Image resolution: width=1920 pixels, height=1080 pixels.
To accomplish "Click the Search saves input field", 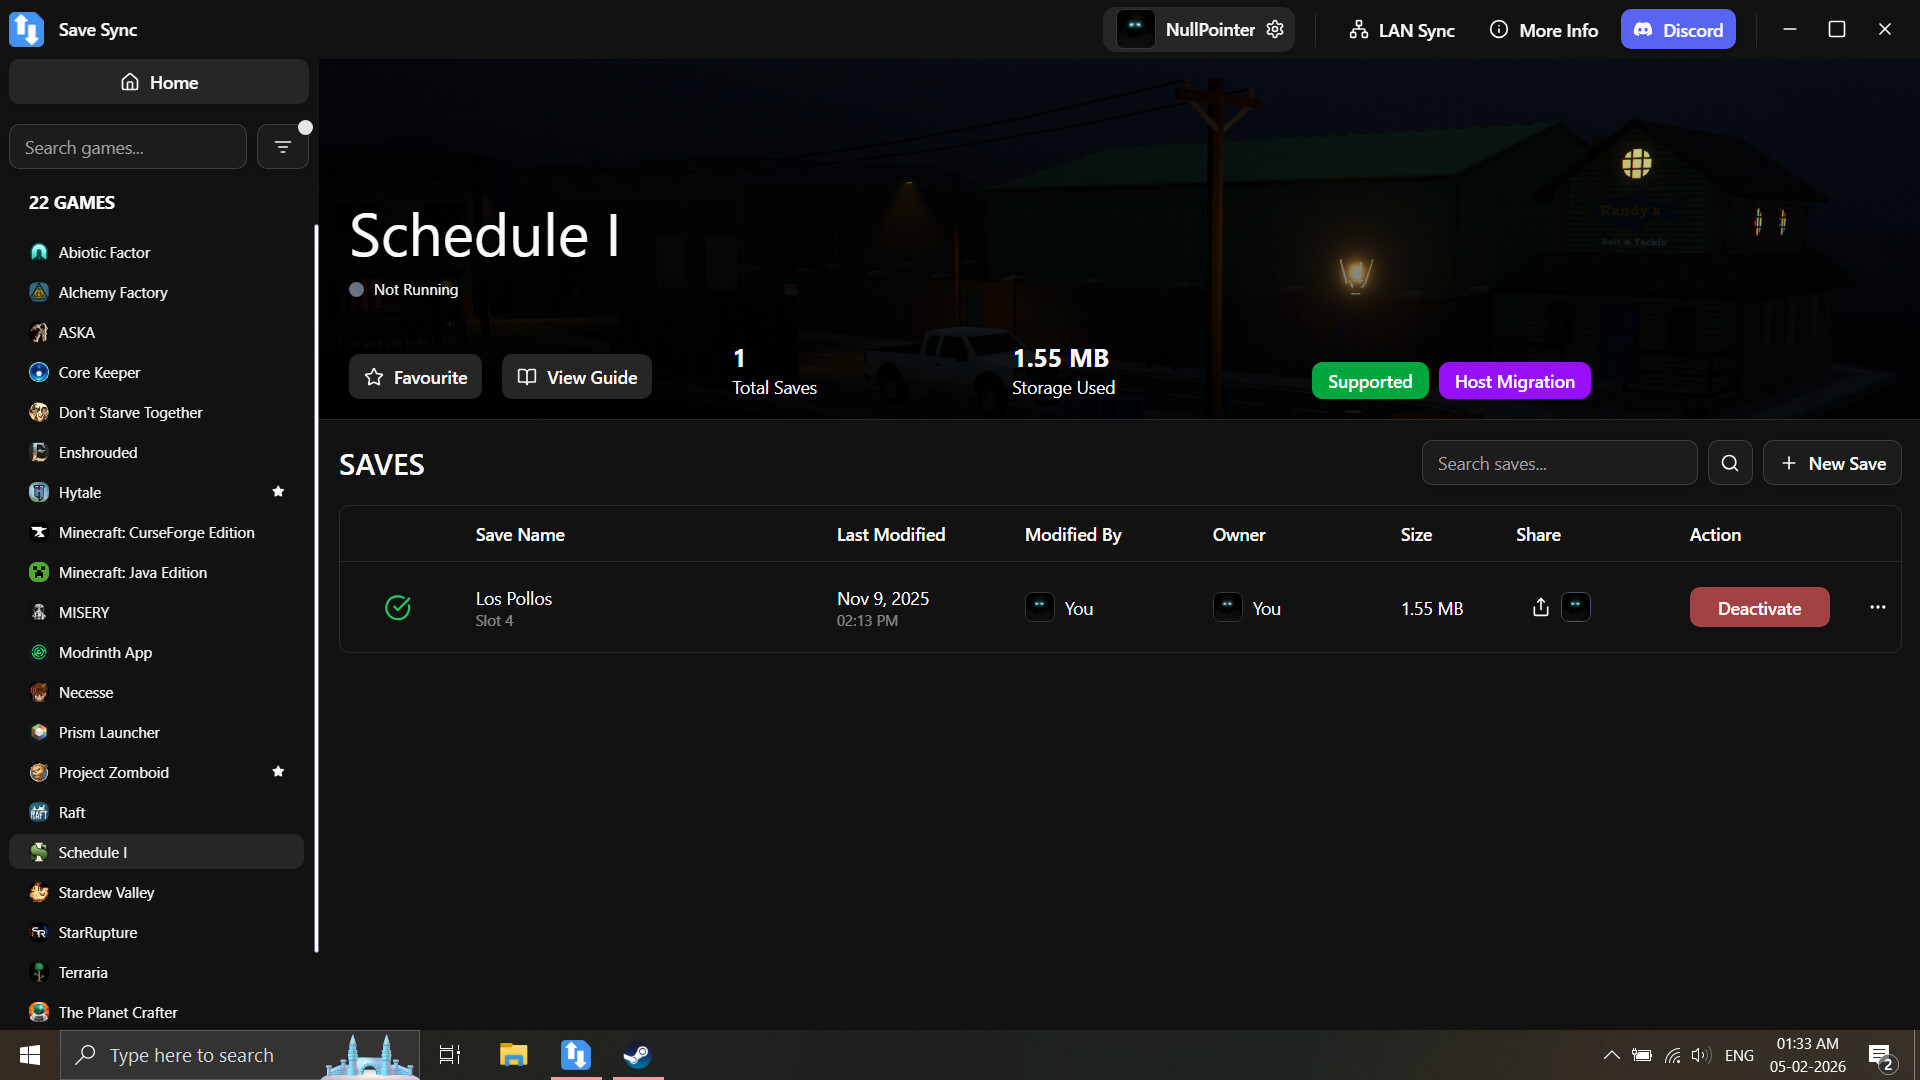I will (1558, 462).
